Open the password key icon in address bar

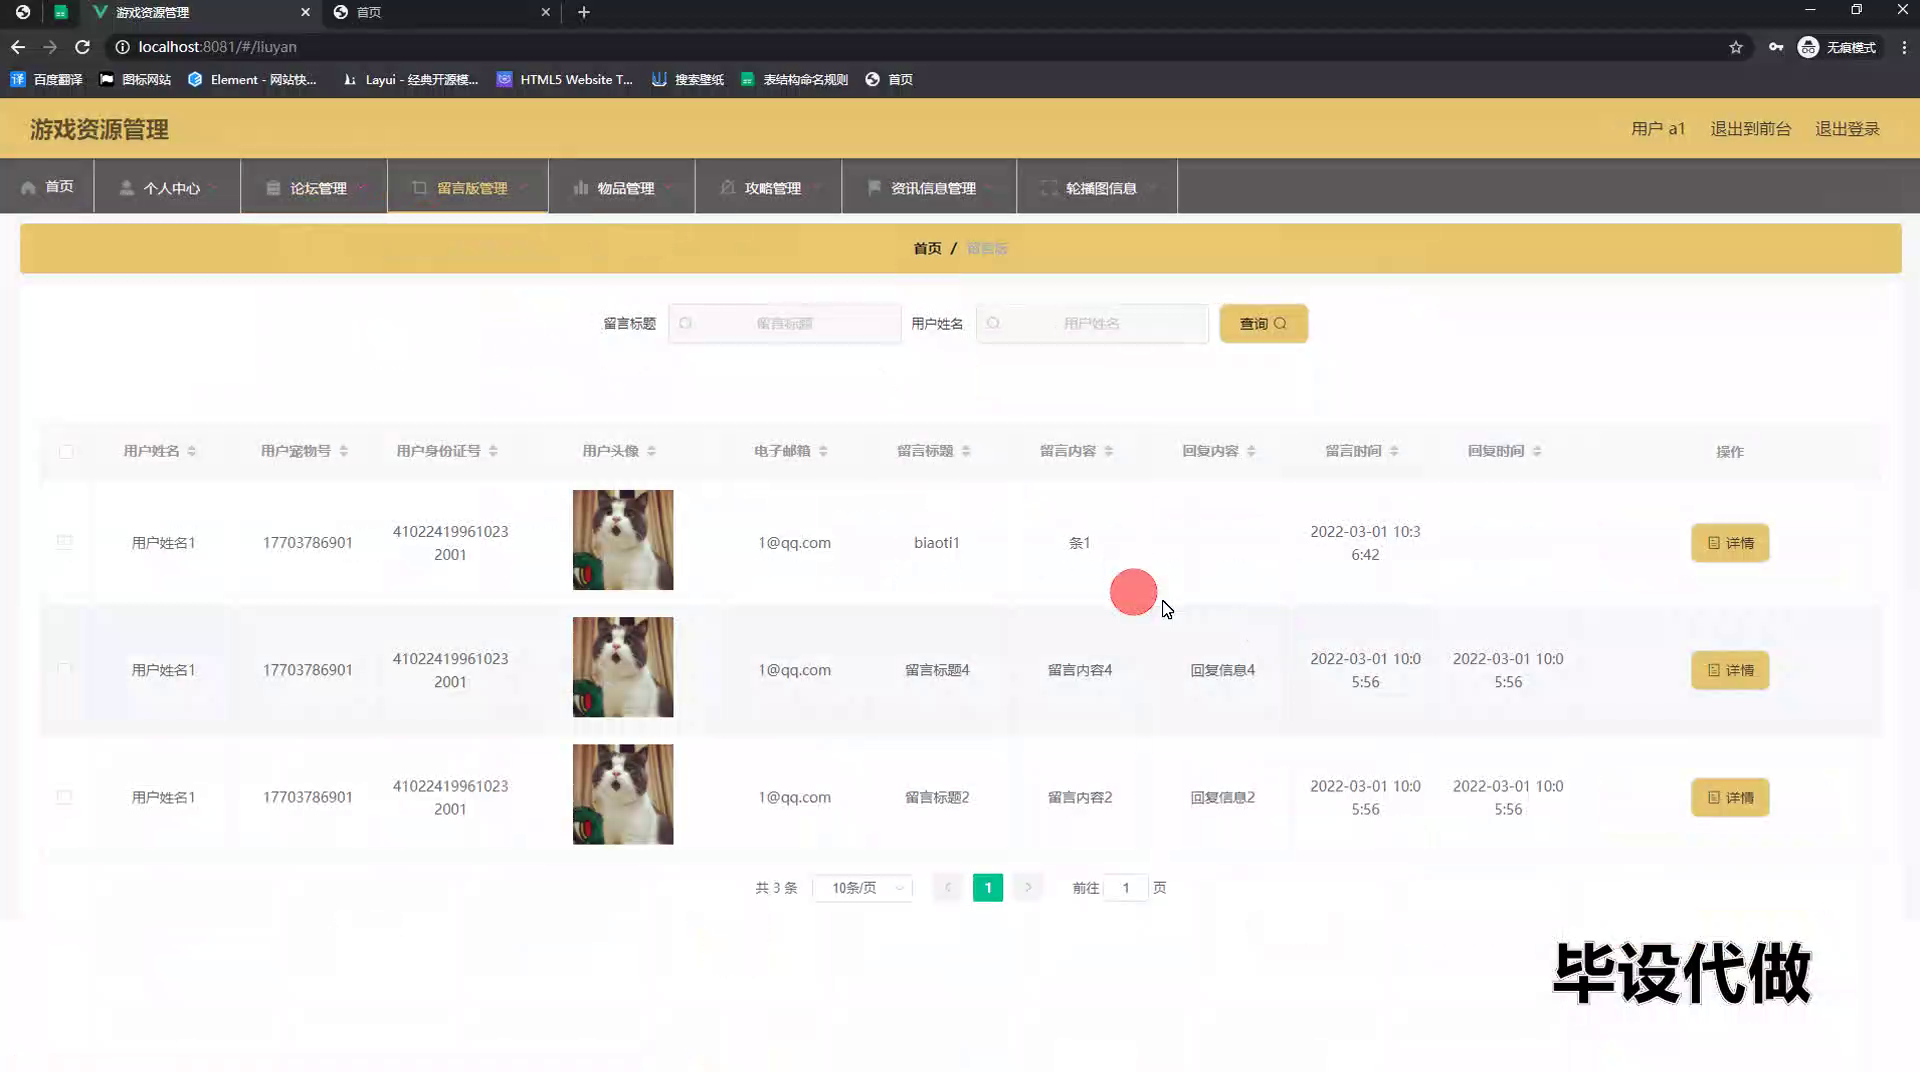click(x=1776, y=47)
